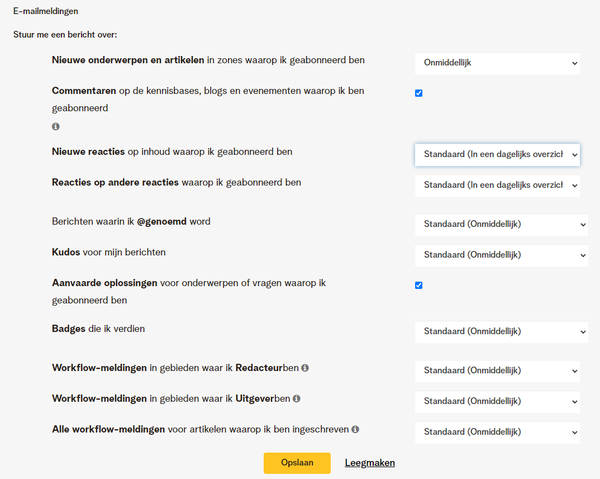Click the yellow Opslaan button
Viewport: 600px width, 479px height.
(x=297, y=463)
